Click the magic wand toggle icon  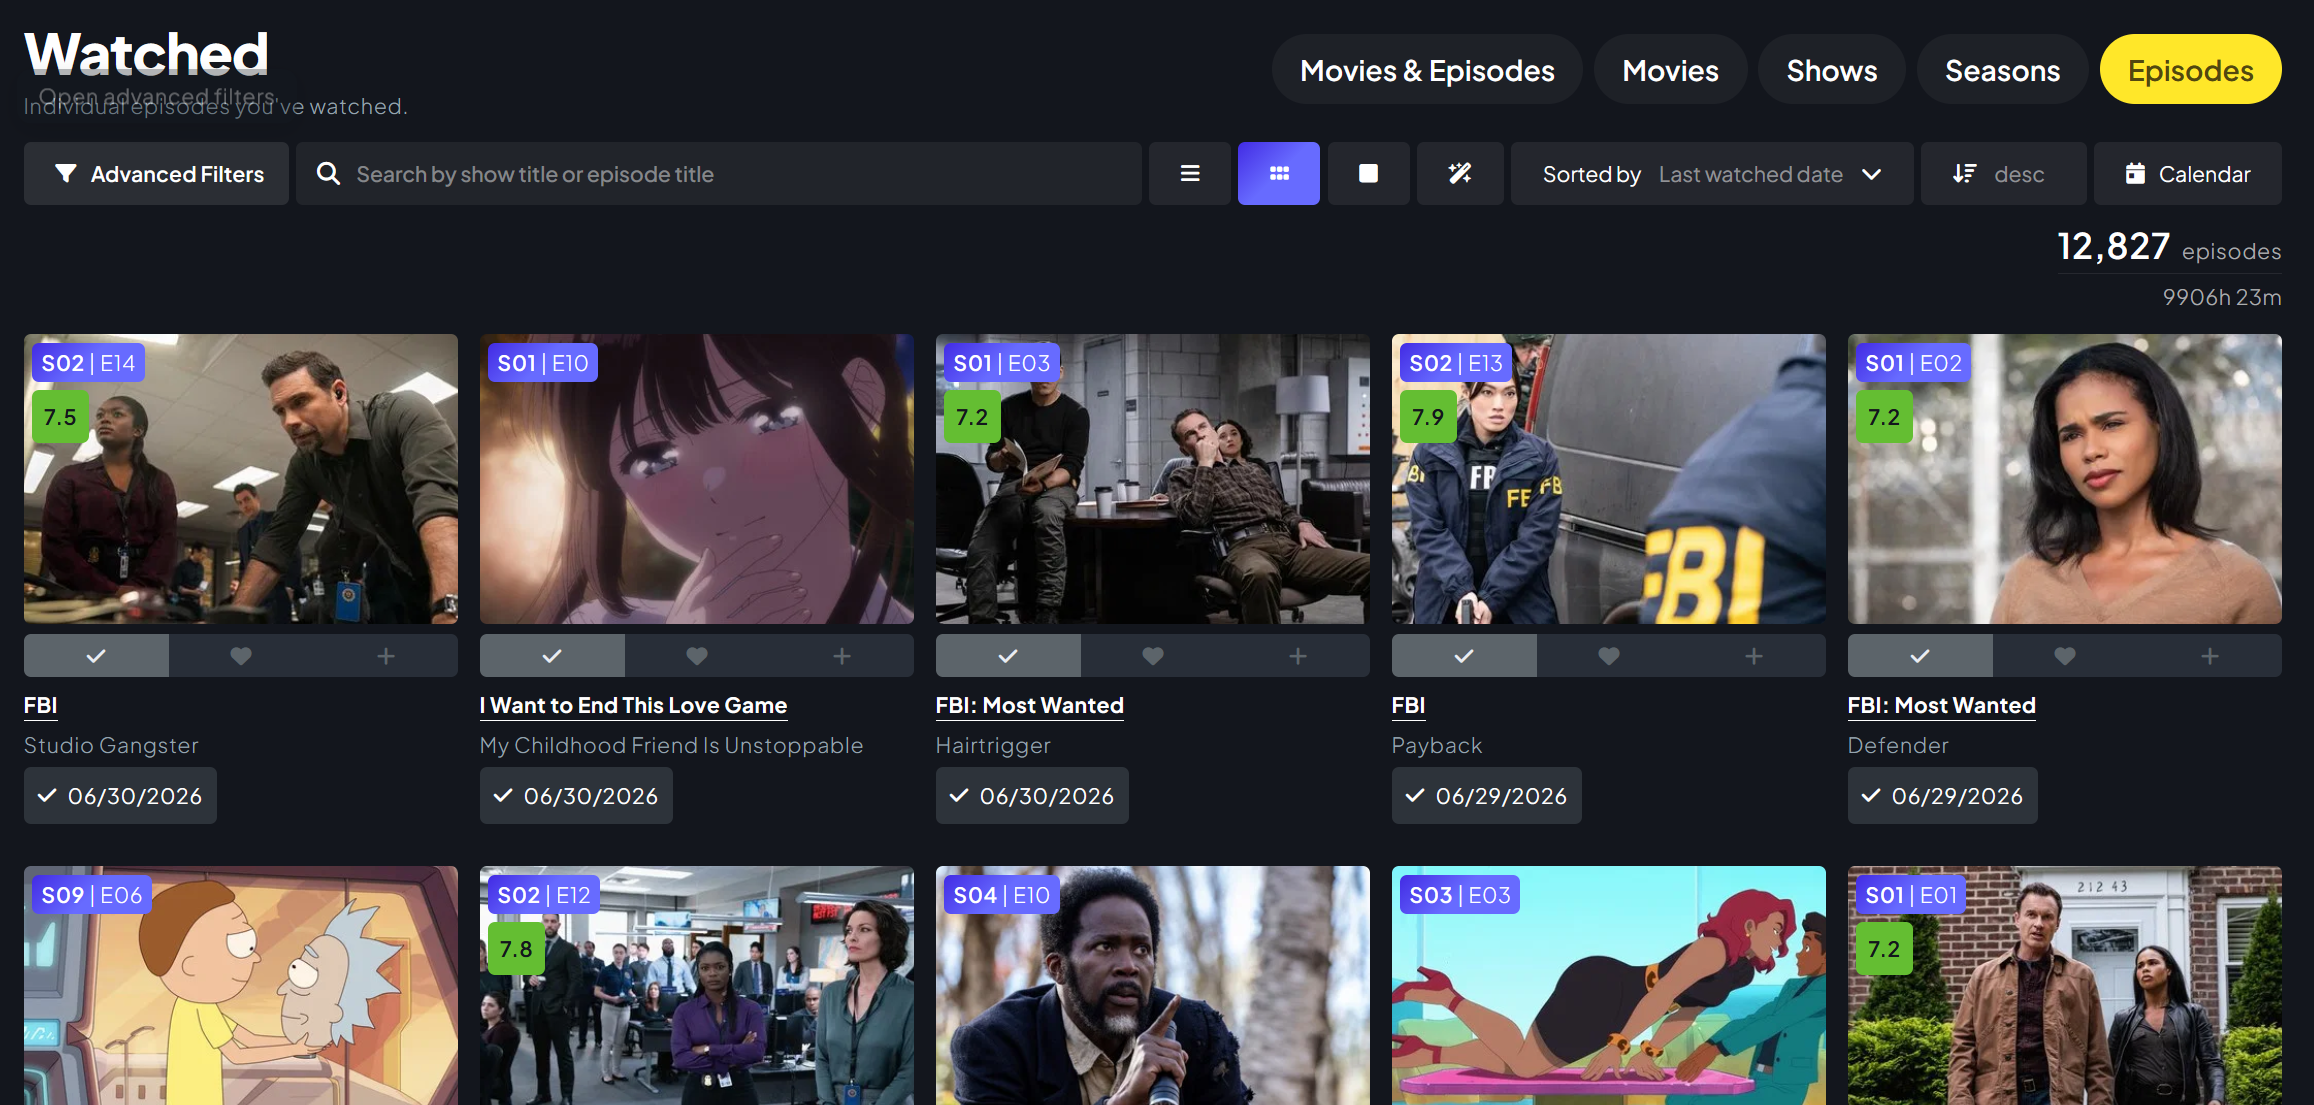1460,174
